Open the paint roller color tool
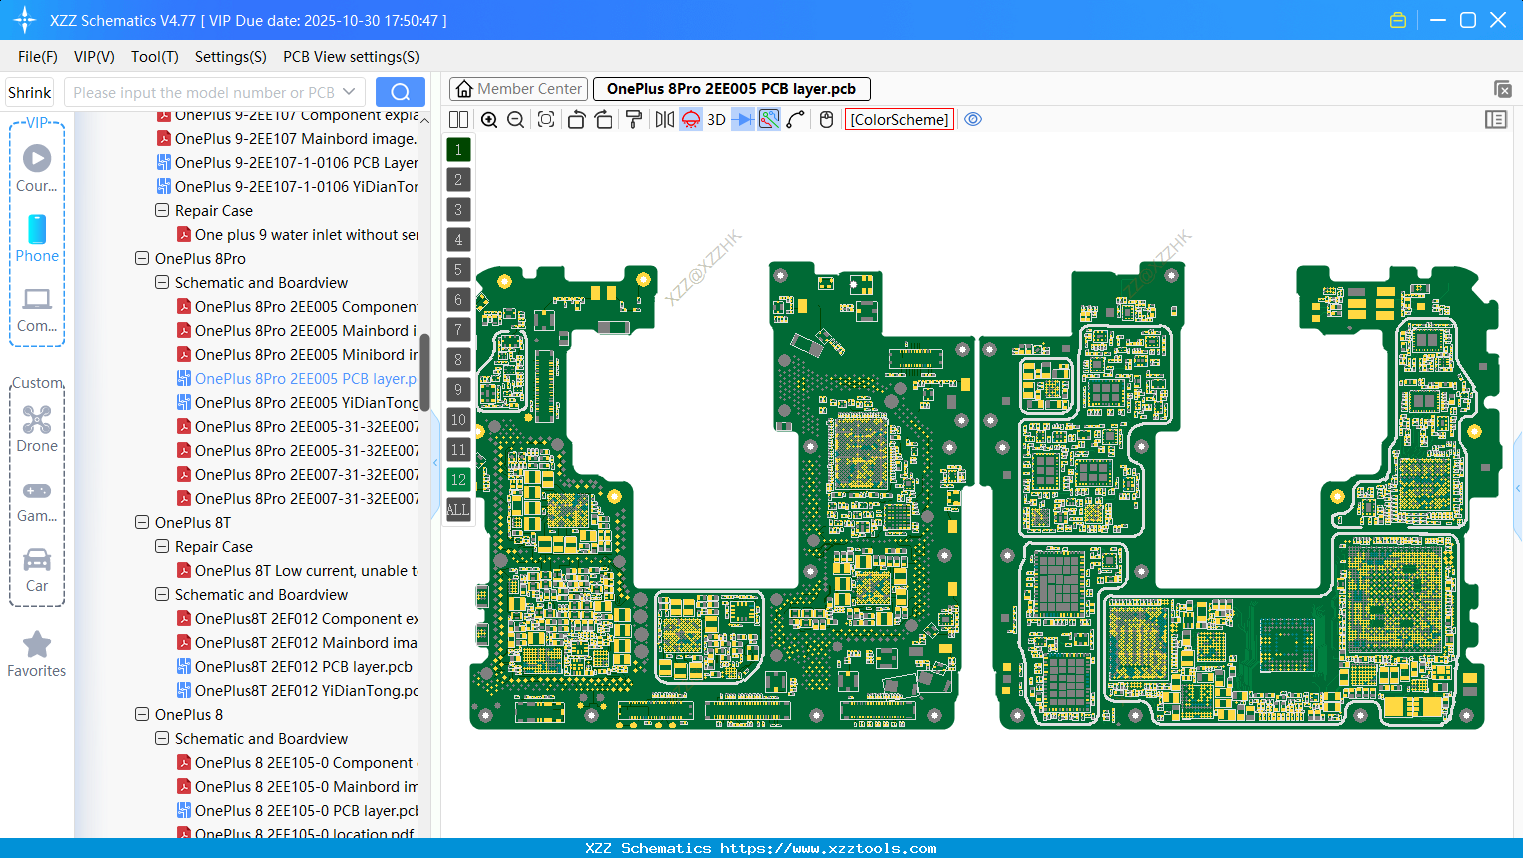The width and height of the screenshot is (1523, 858). pos(635,119)
